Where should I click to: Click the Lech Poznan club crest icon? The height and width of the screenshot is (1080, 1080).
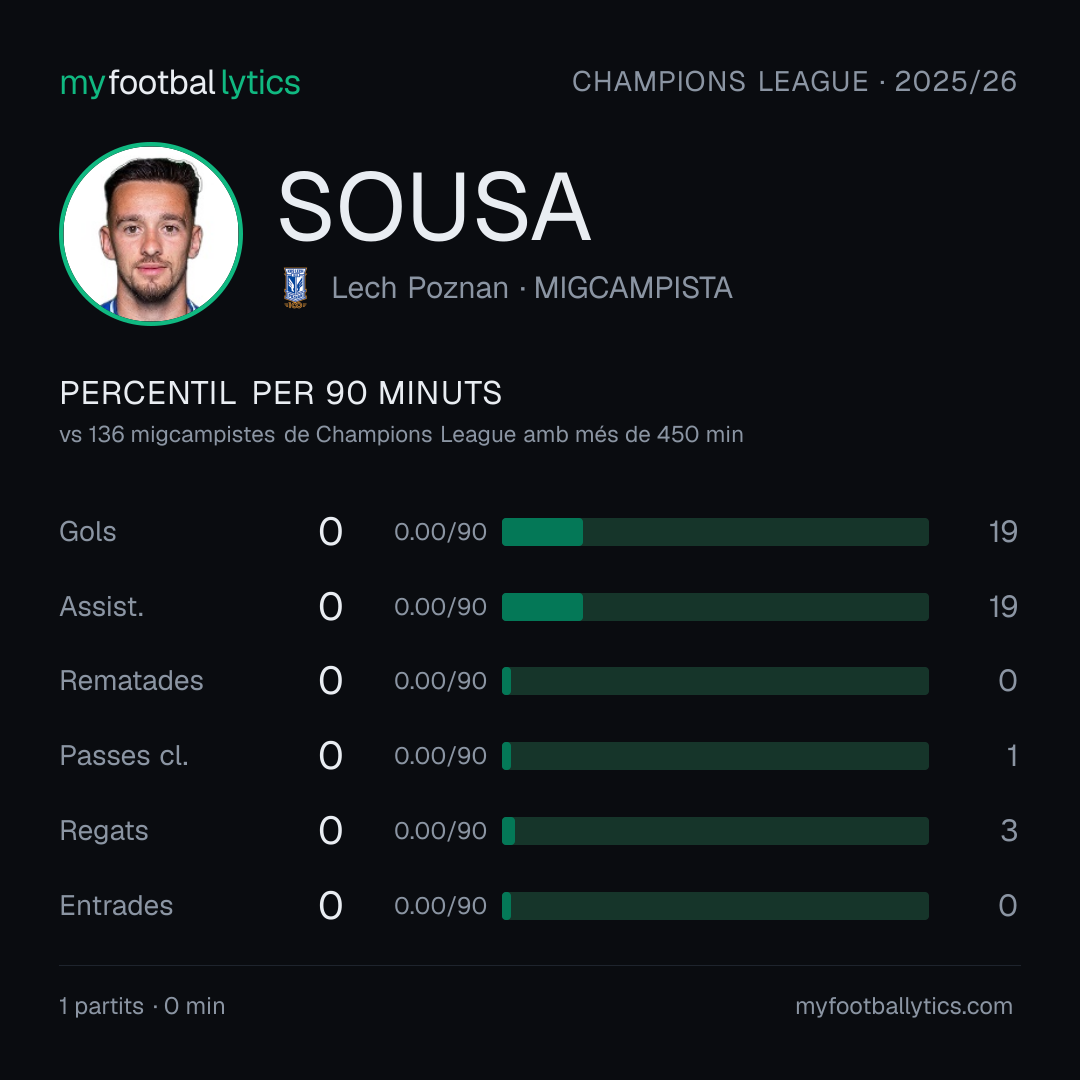pos(295,288)
